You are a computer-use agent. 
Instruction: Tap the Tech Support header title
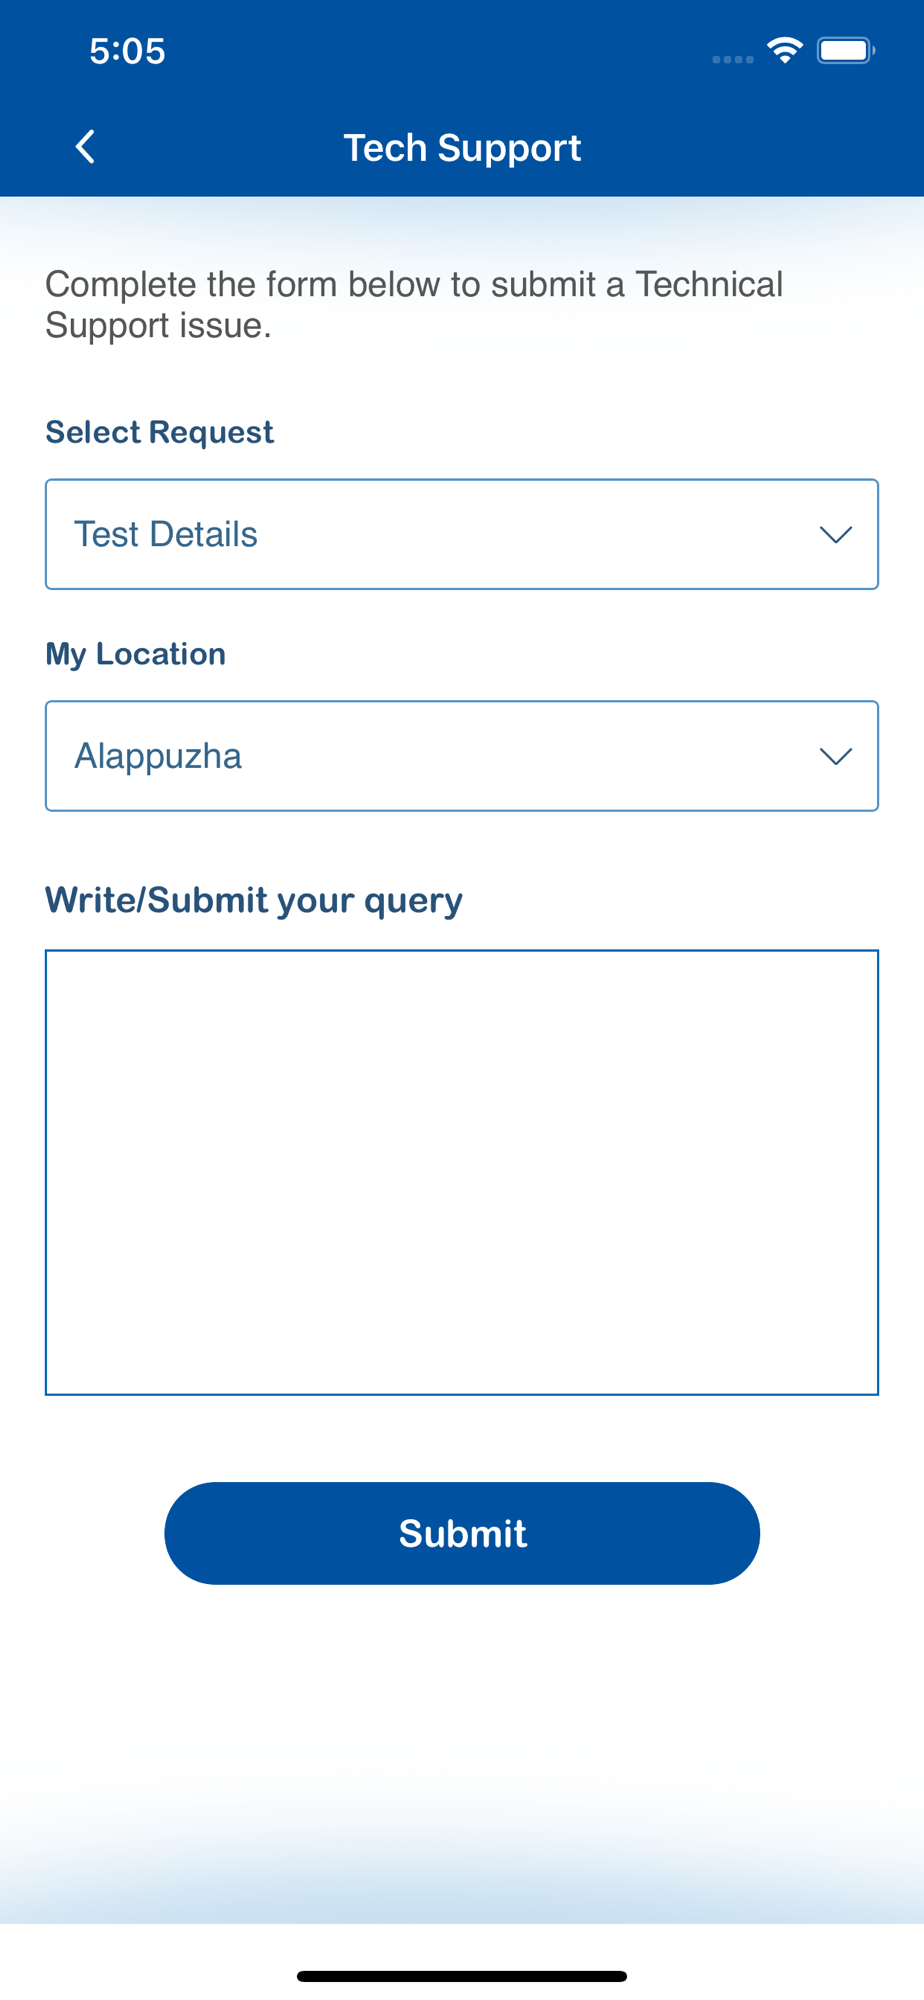[x=462, y=148]
